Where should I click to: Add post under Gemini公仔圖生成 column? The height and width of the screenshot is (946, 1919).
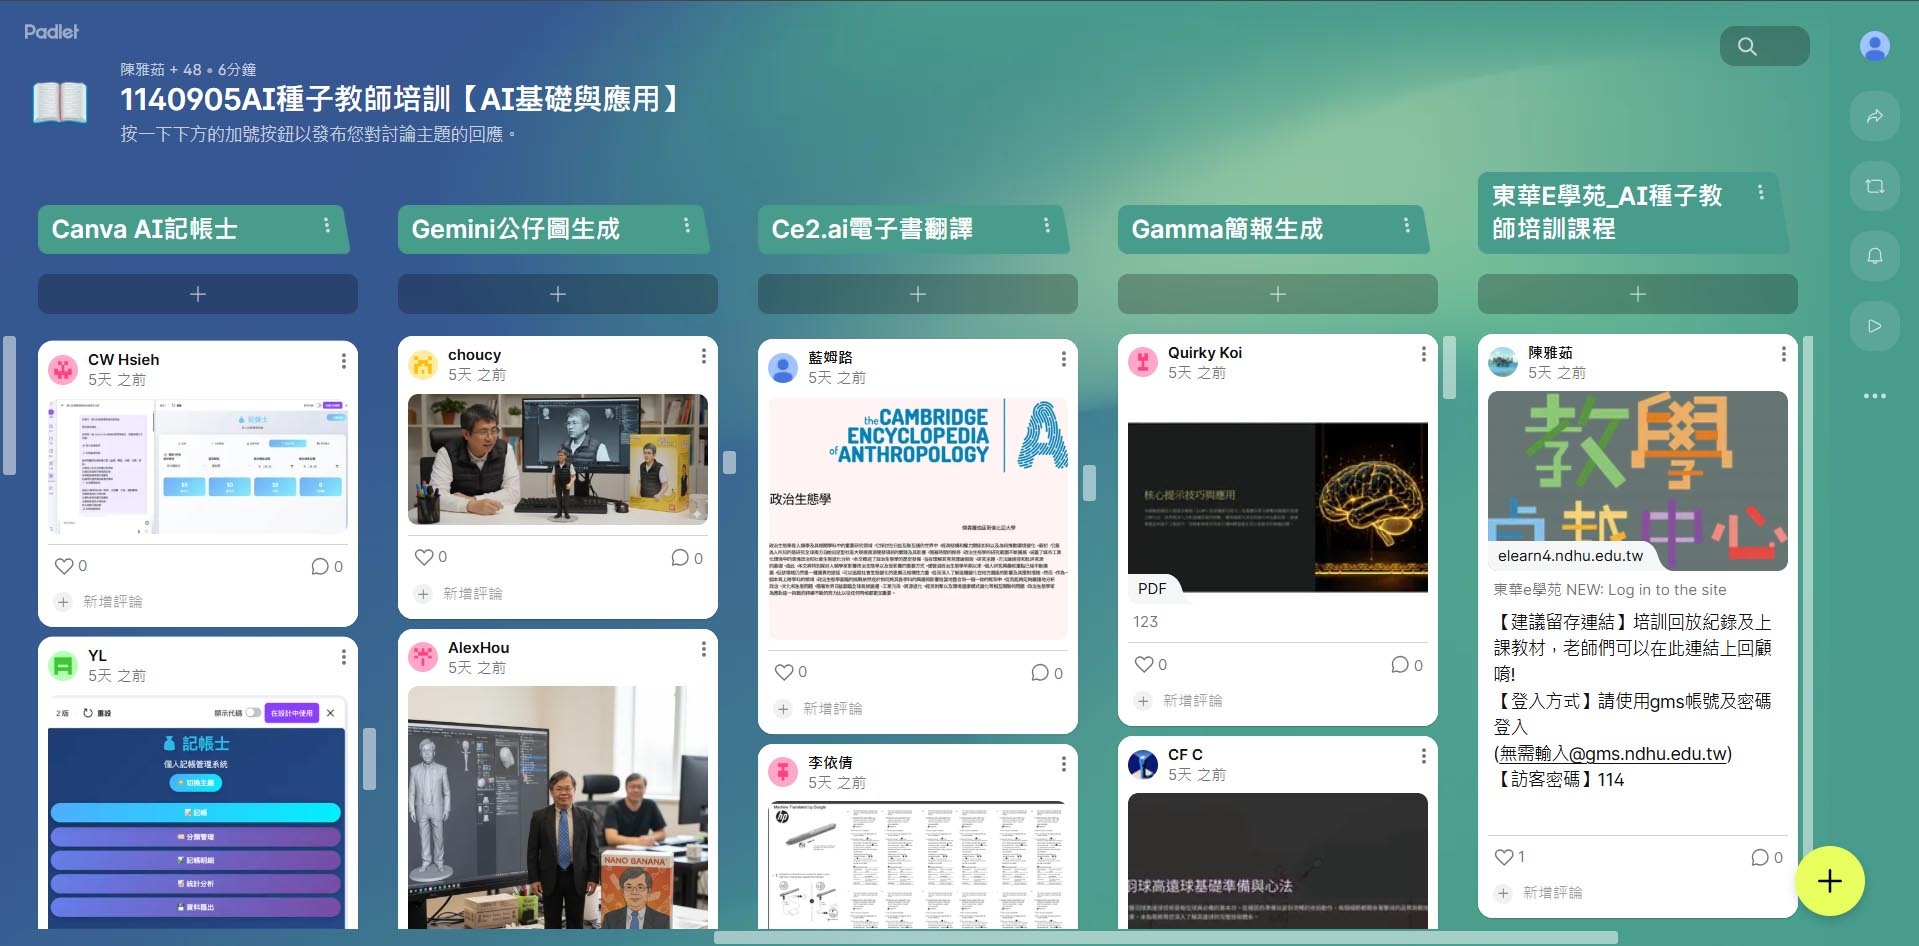coord(558,294)
